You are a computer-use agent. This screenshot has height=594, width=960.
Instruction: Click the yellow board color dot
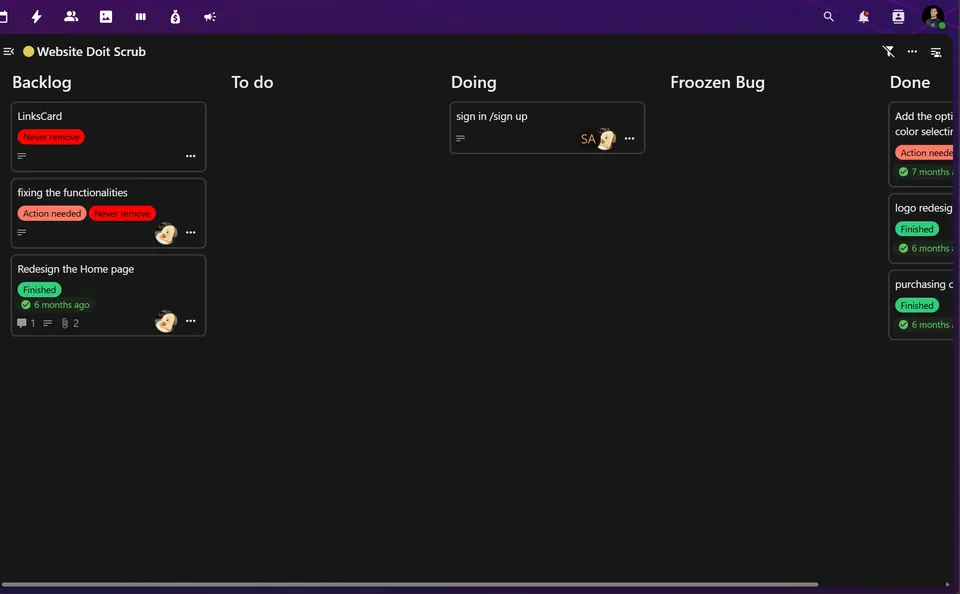(x=28, y=51)
